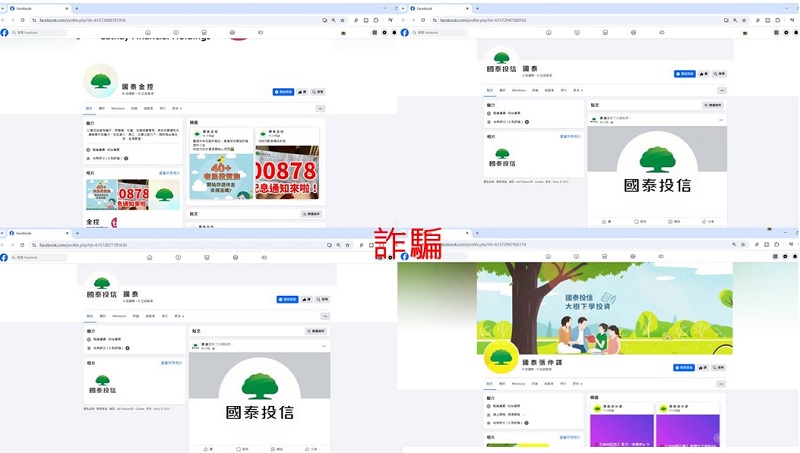
Task: Open post options dots in upper-right 國泰投信 window
Action: pyautogui.click(x=721, y=120)
